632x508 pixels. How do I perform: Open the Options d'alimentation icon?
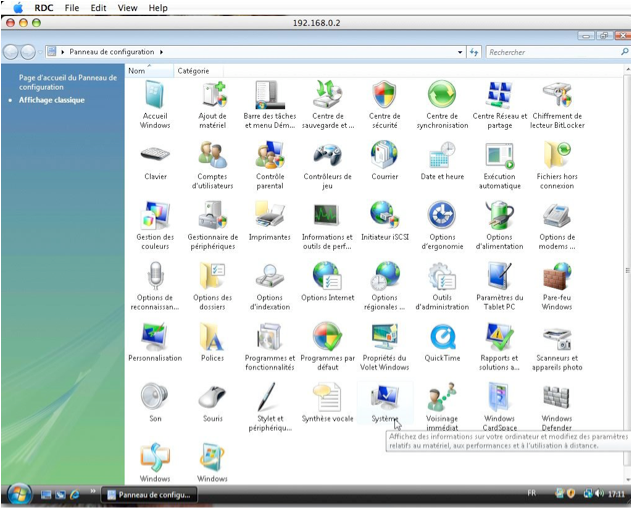point(498,215)
